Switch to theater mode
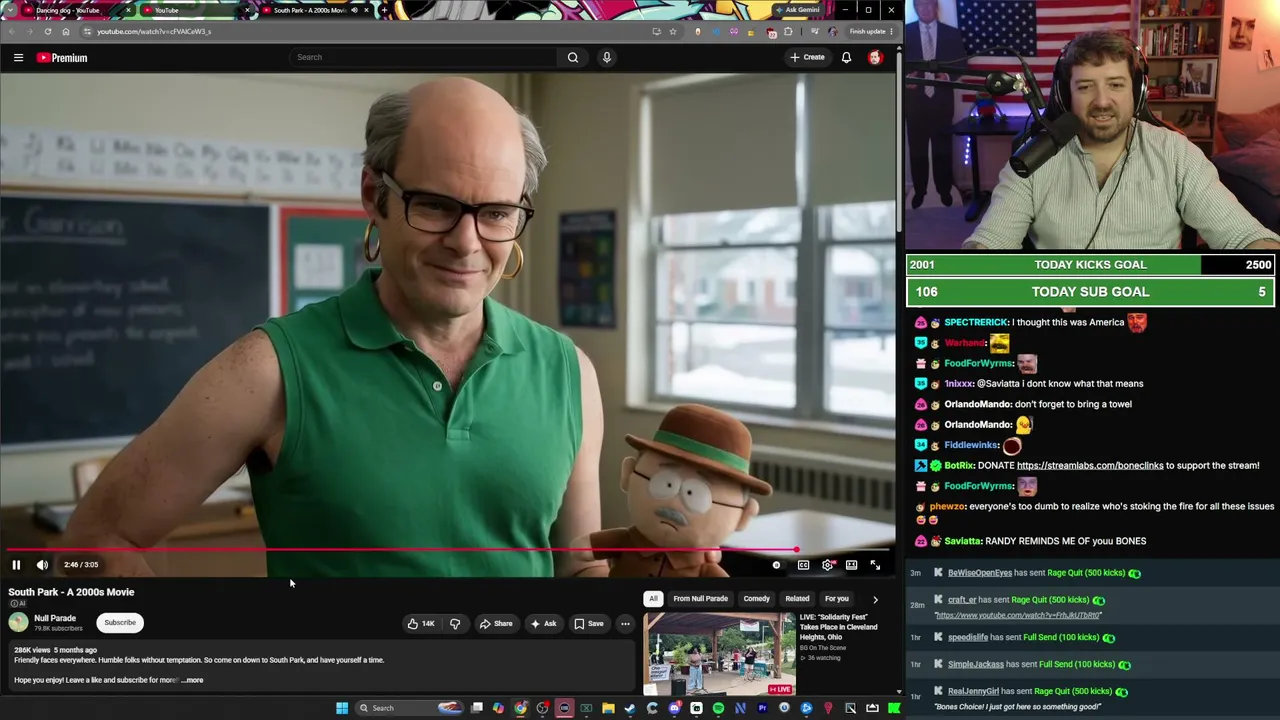This screenshot has height=720, width=1280. pos(851,565)
